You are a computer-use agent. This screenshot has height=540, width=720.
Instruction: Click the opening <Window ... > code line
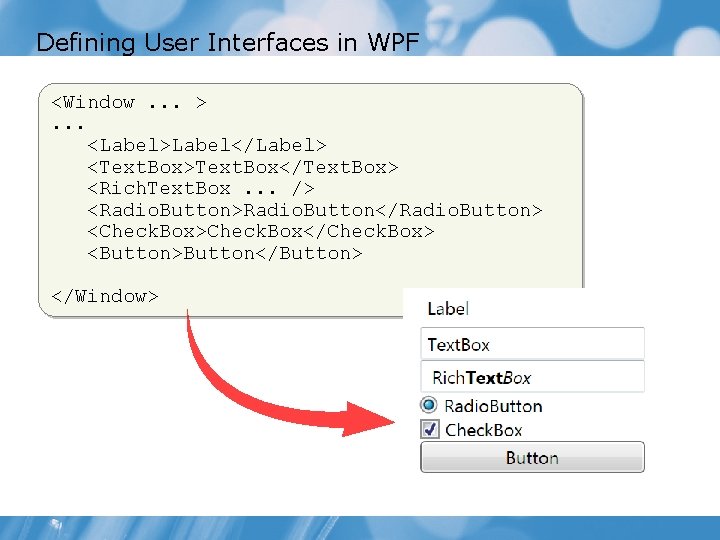click(x=129, y=102)
